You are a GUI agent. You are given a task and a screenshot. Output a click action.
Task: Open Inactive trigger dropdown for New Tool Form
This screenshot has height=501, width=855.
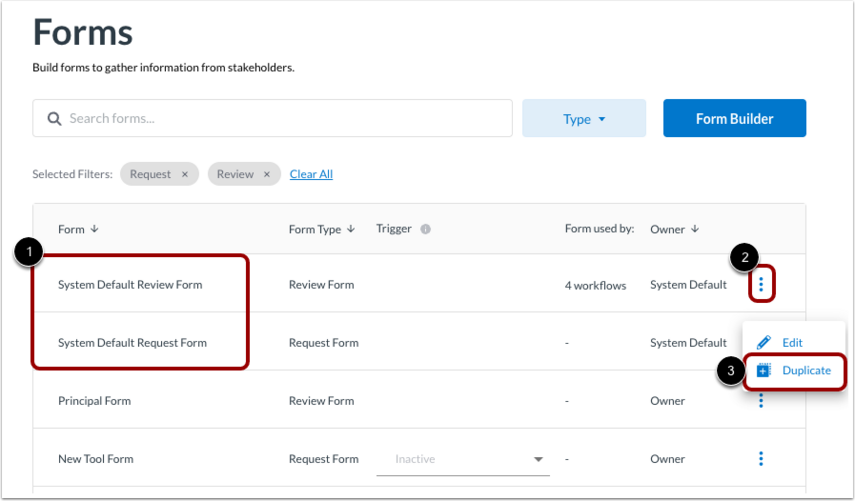pos(462,459)
